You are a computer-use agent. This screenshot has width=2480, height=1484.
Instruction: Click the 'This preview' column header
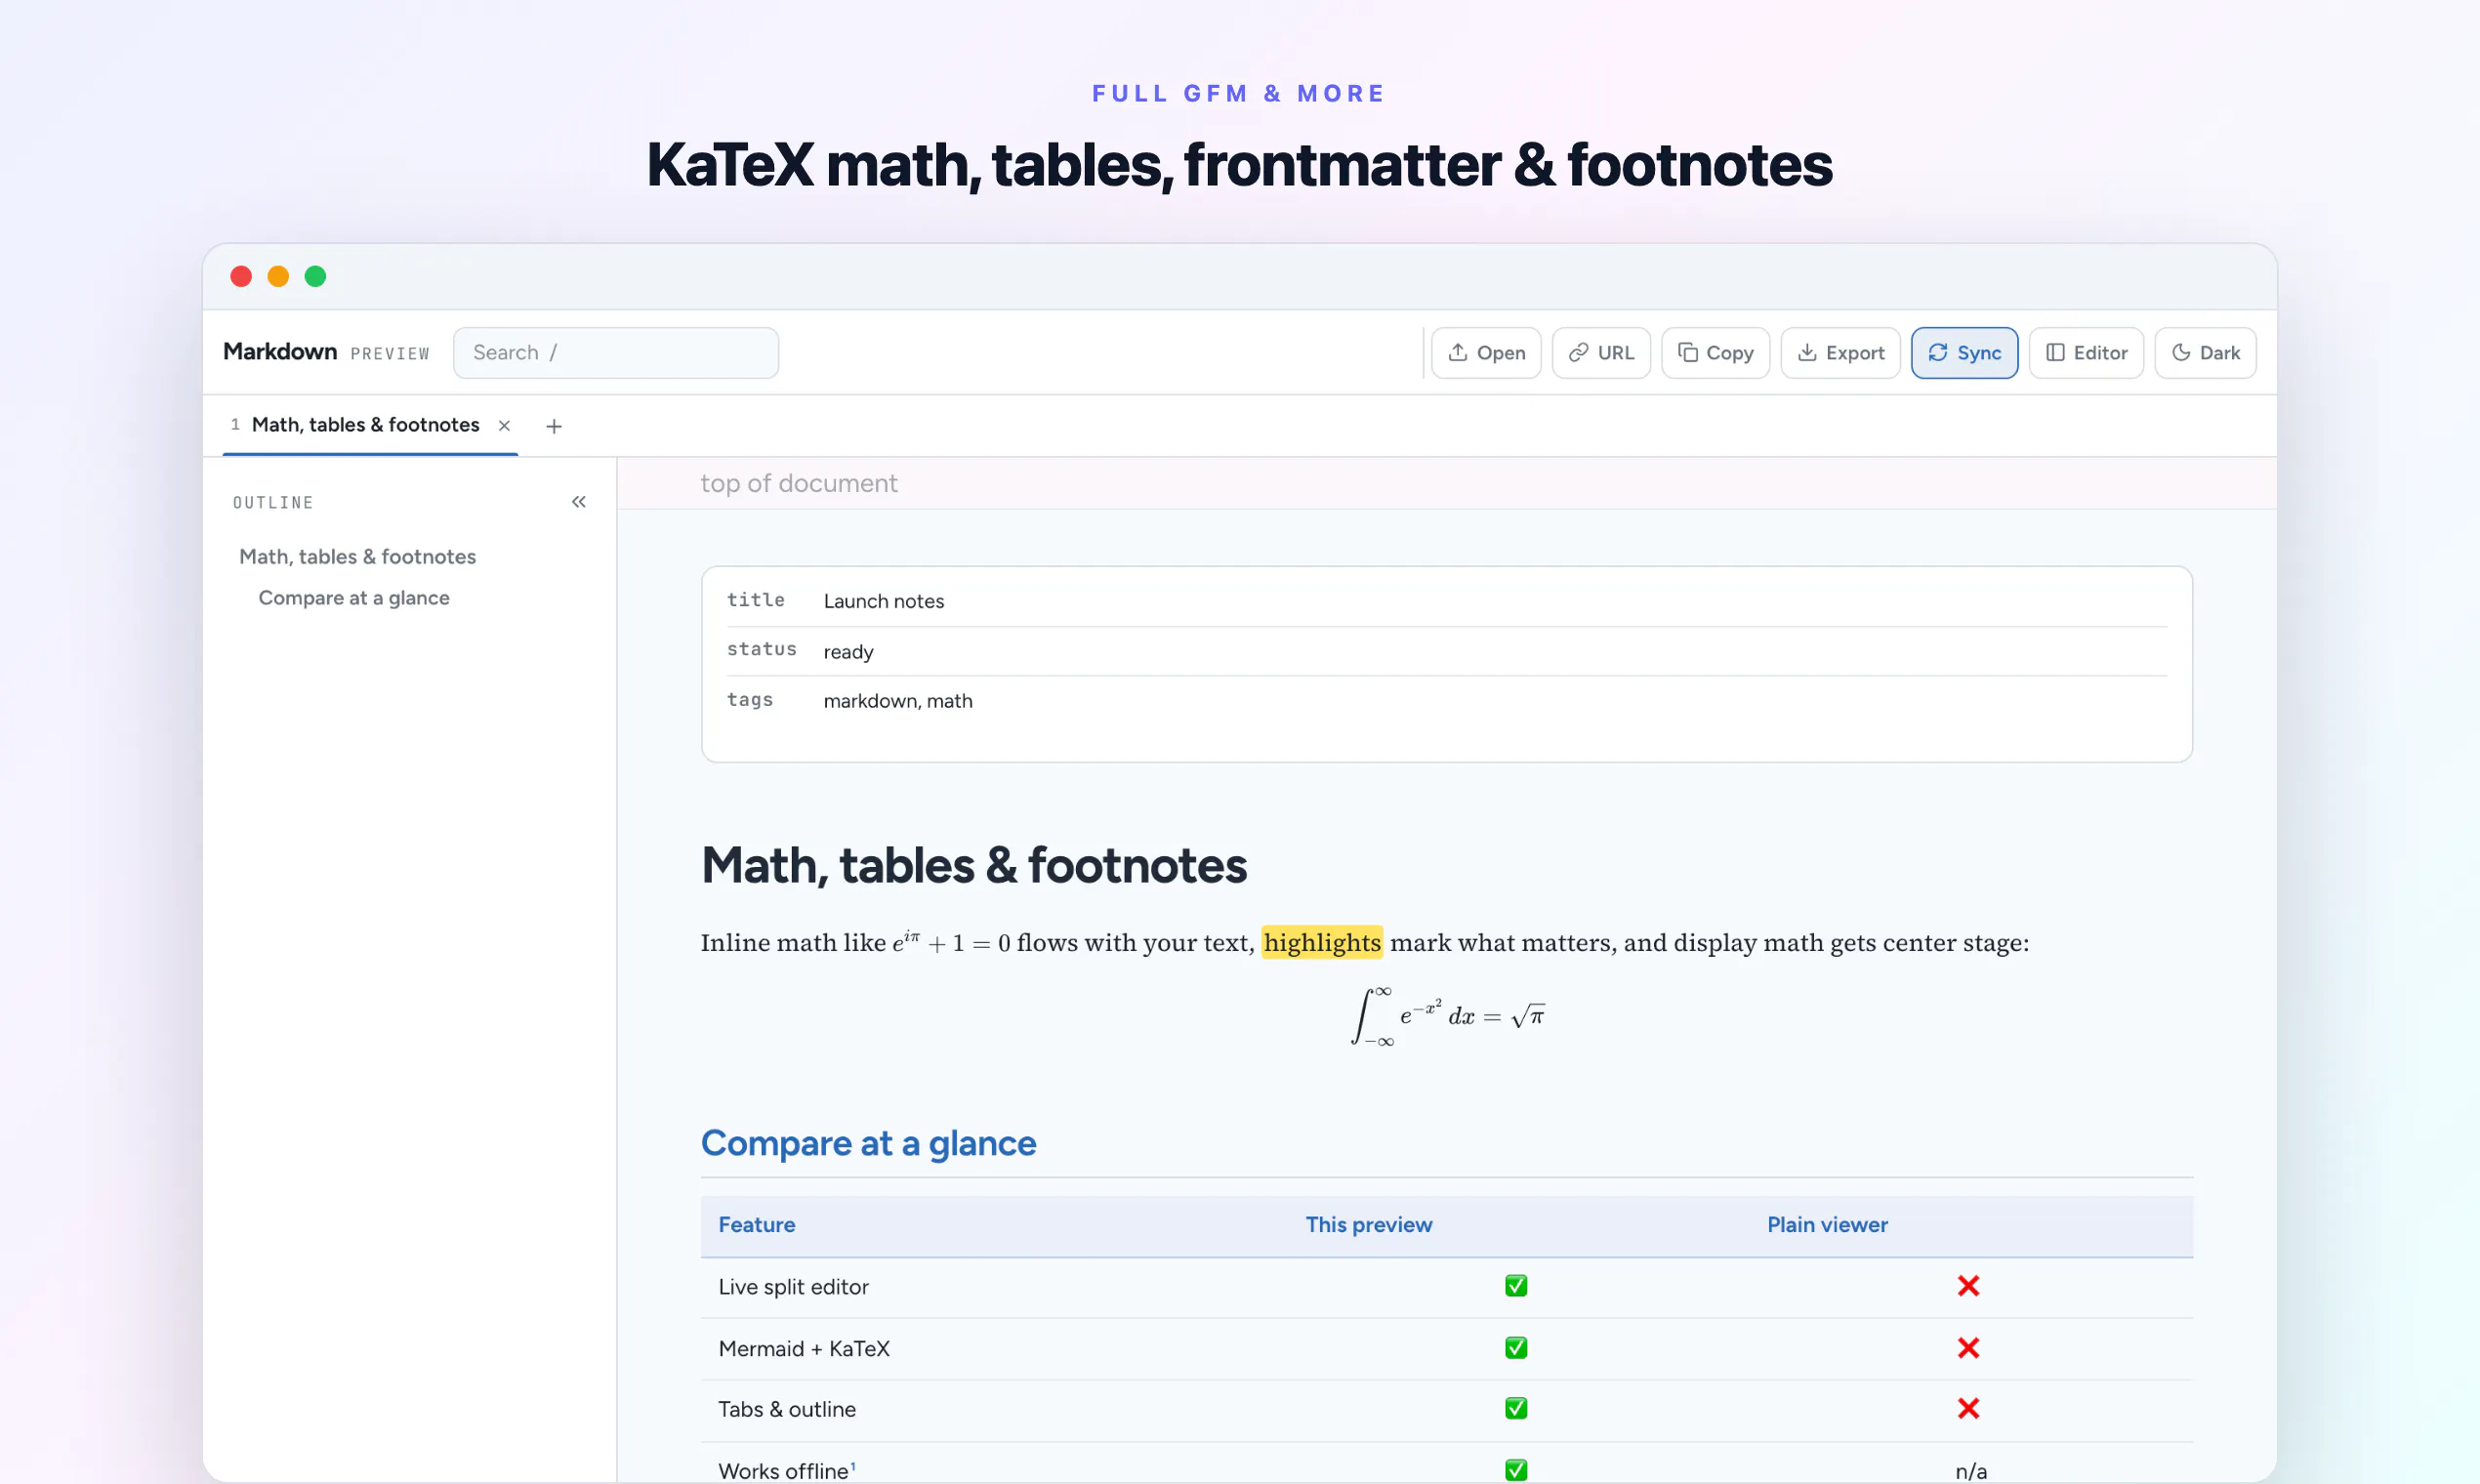1369,1225
